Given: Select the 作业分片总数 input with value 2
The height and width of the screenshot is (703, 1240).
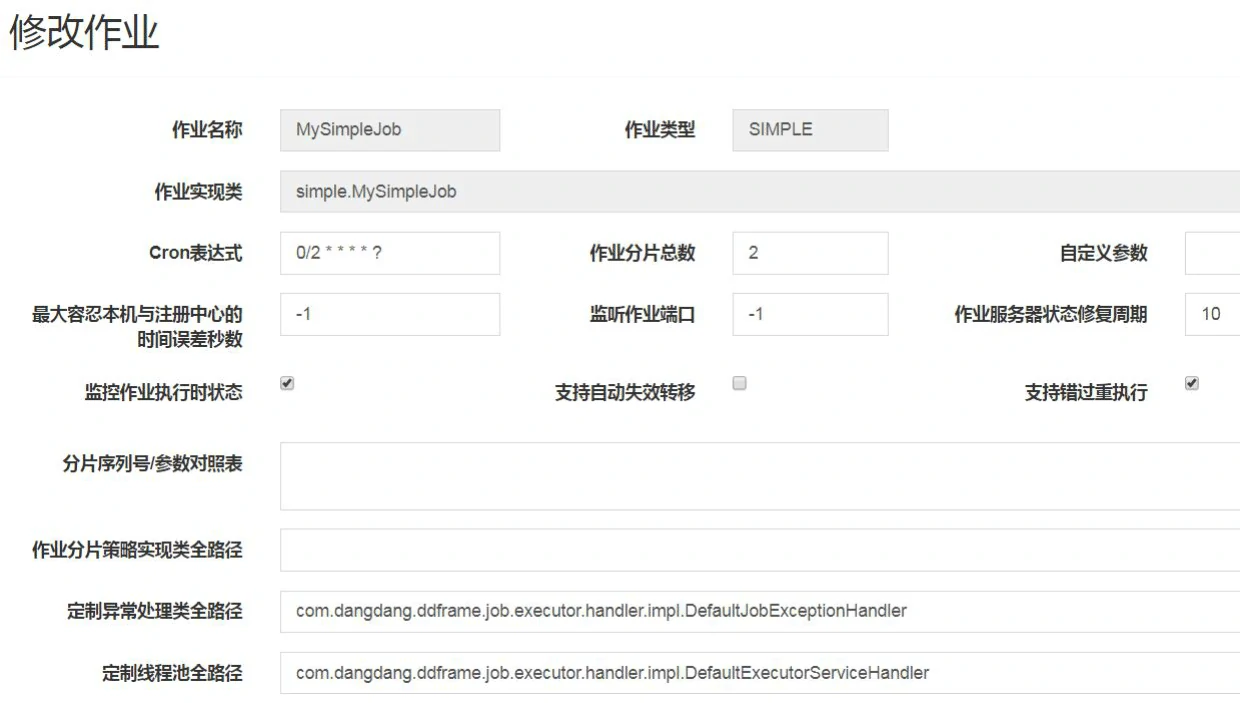Looking at the screenshot, I should tap(810, 253).
